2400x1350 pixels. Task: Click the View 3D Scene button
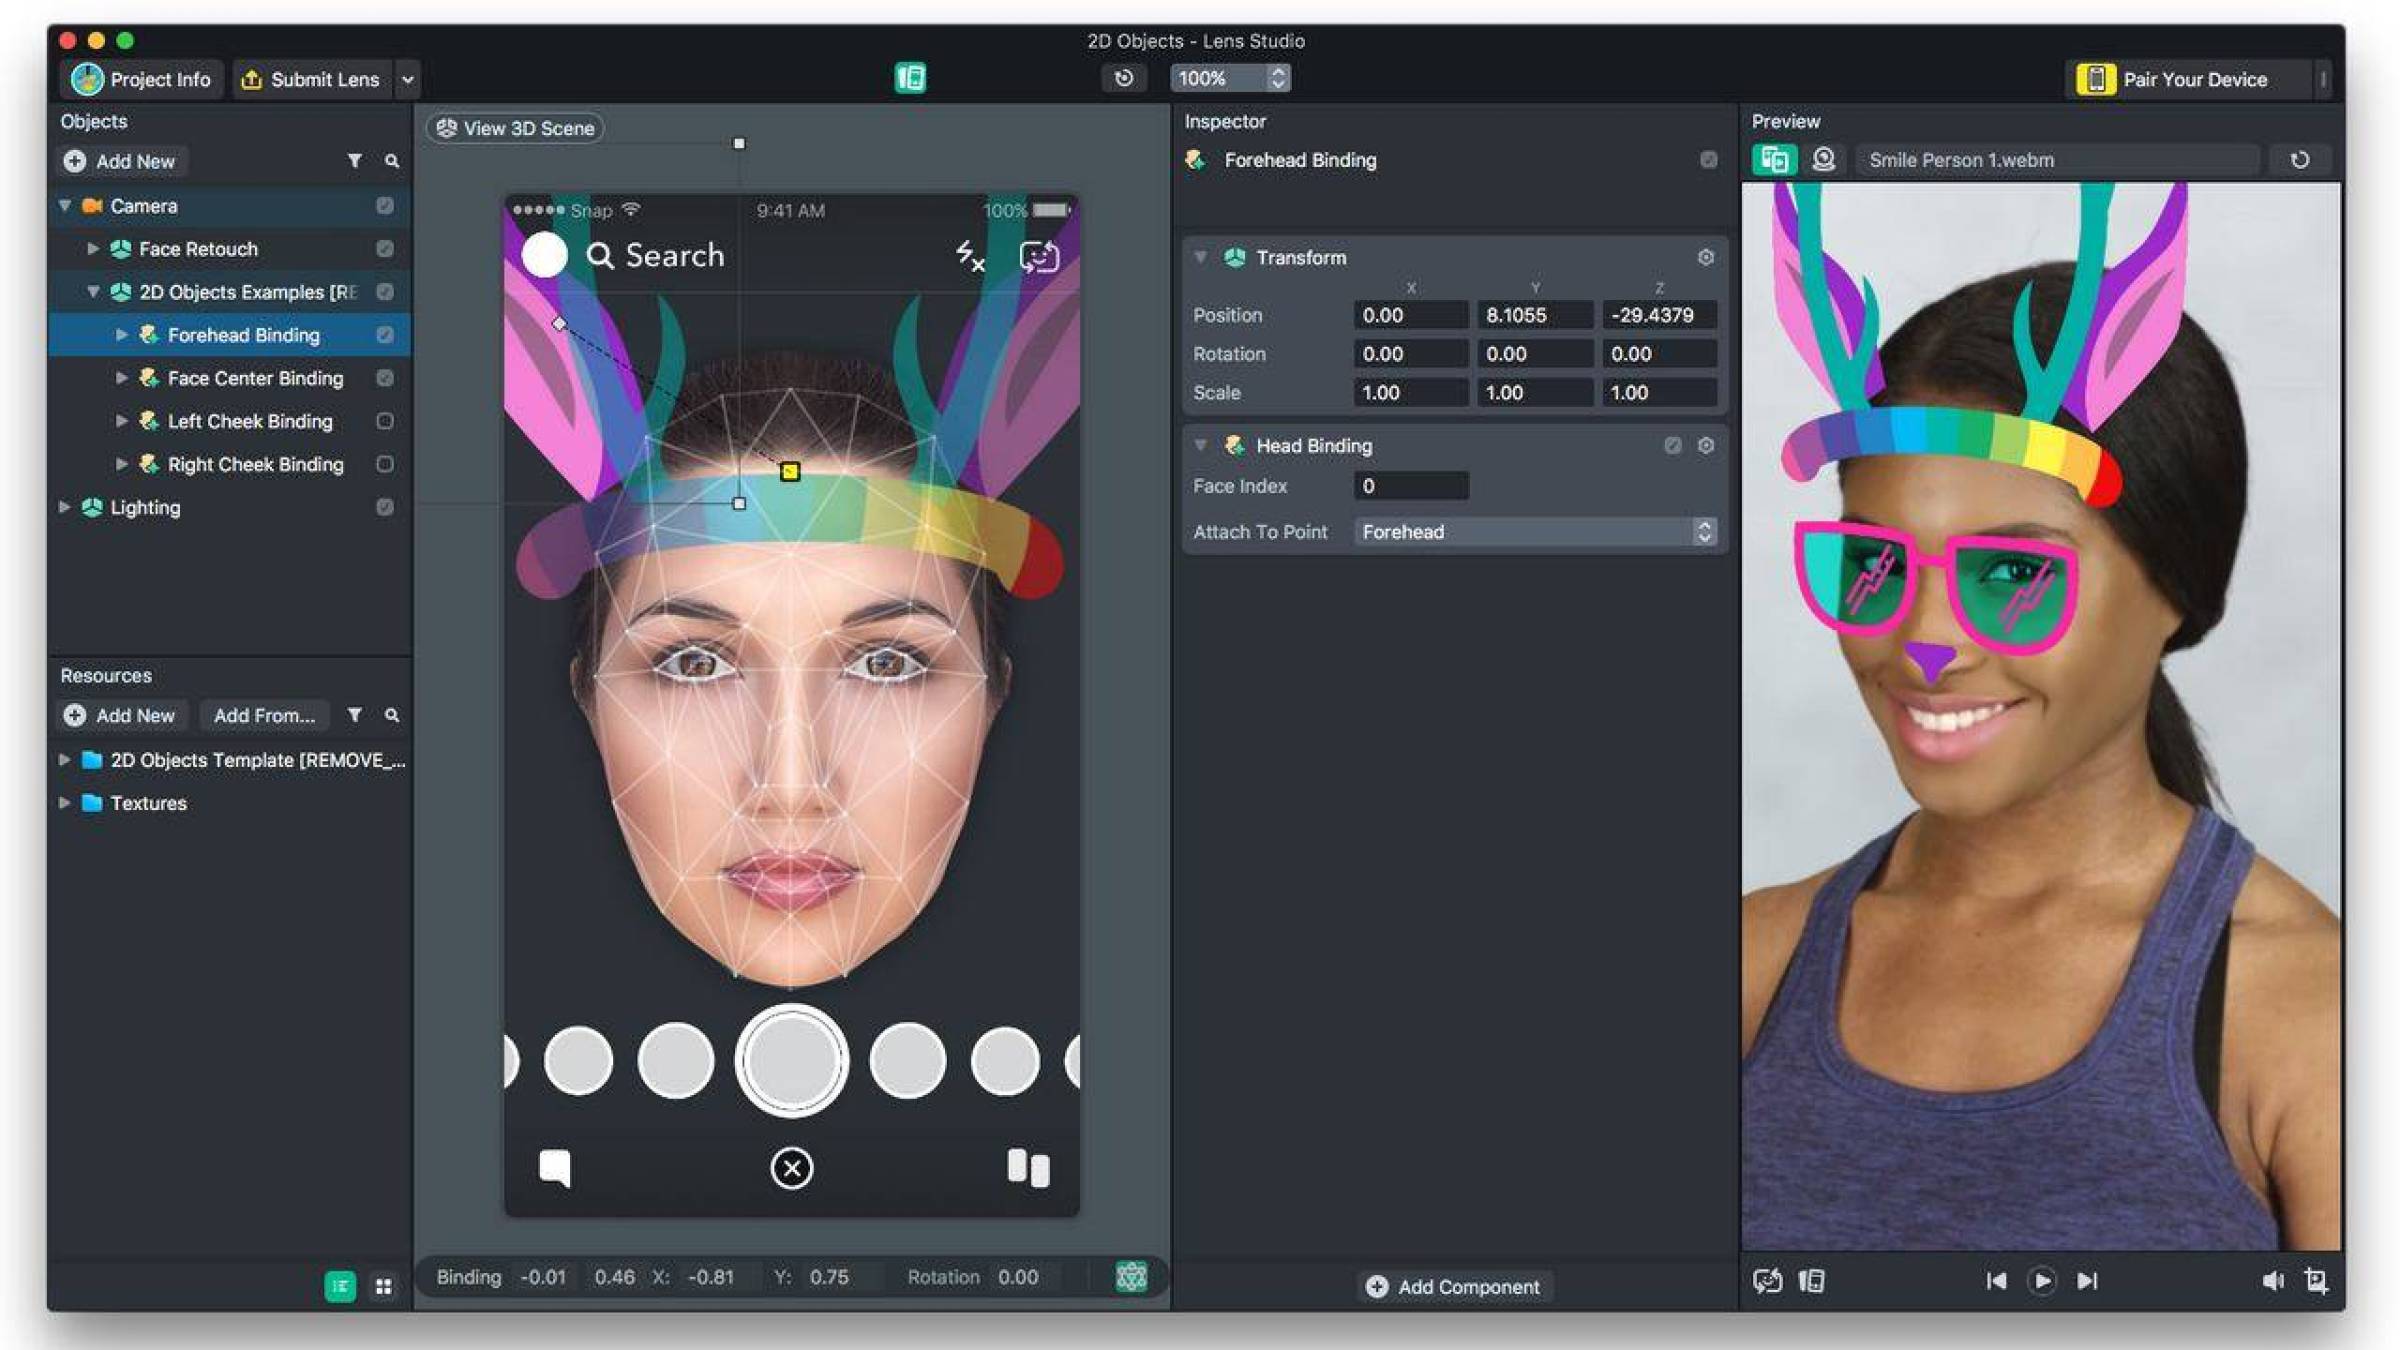click(x=516, y=128)
